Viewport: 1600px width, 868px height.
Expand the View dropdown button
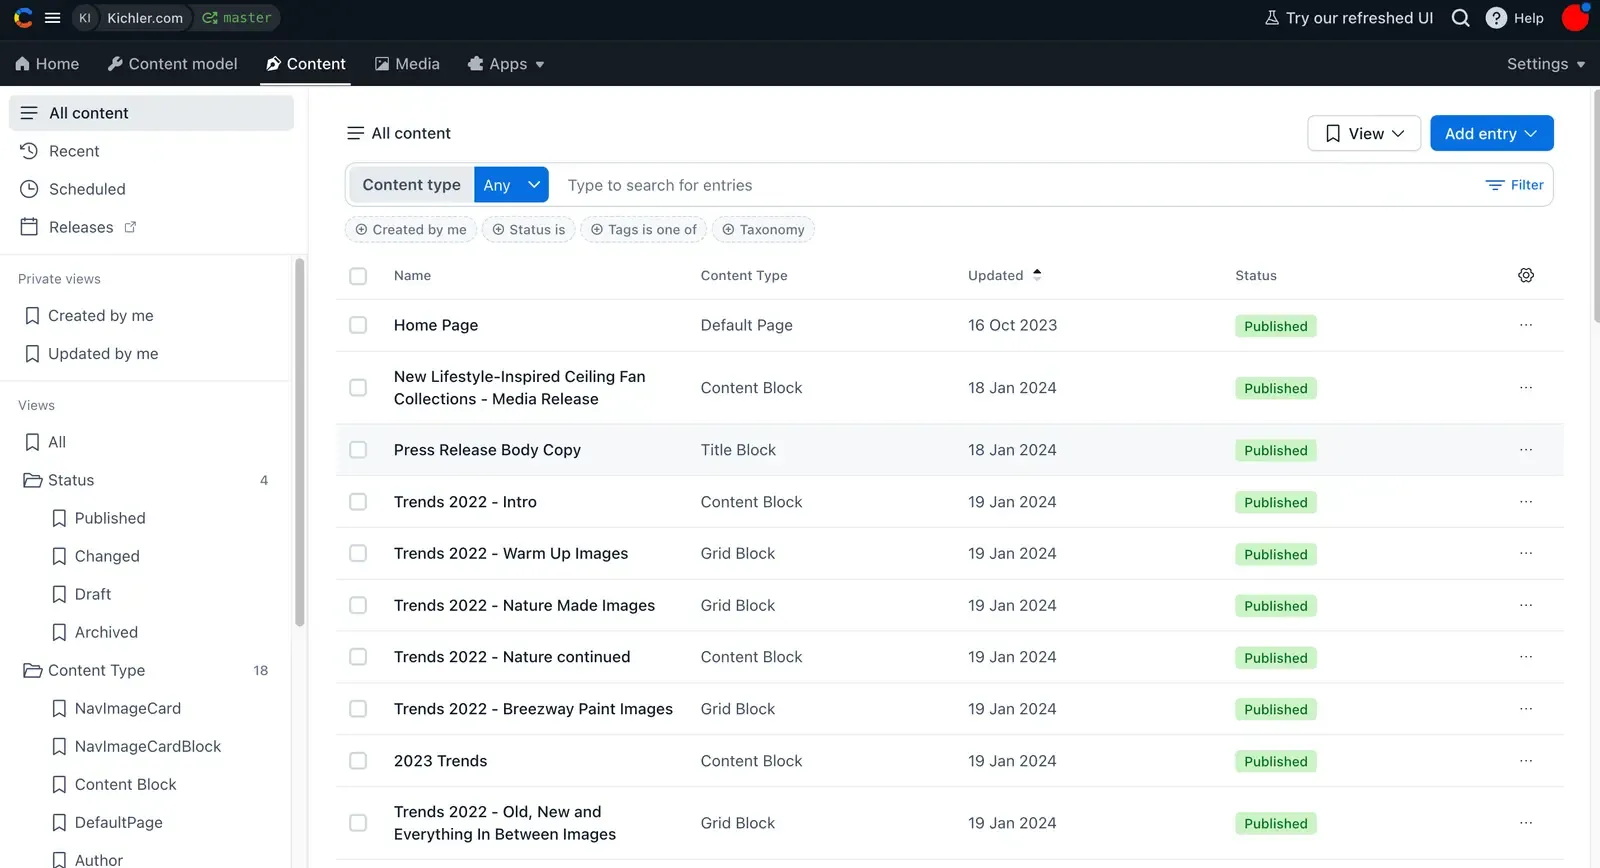(1364, 133)
